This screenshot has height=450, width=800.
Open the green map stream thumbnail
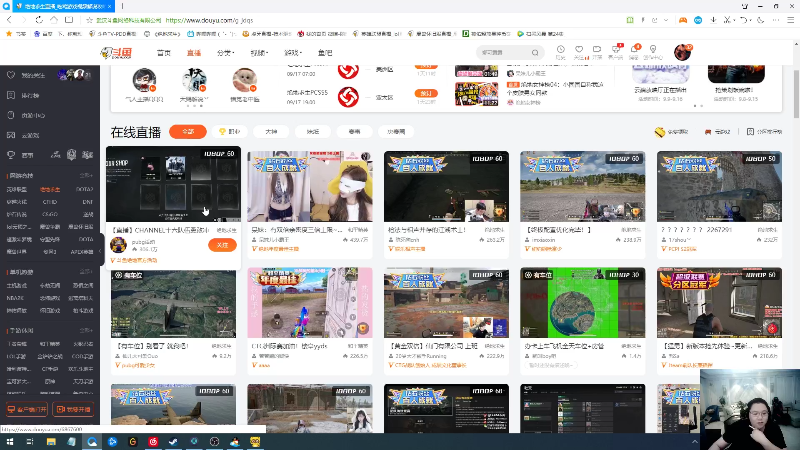(x=583, y=303)
